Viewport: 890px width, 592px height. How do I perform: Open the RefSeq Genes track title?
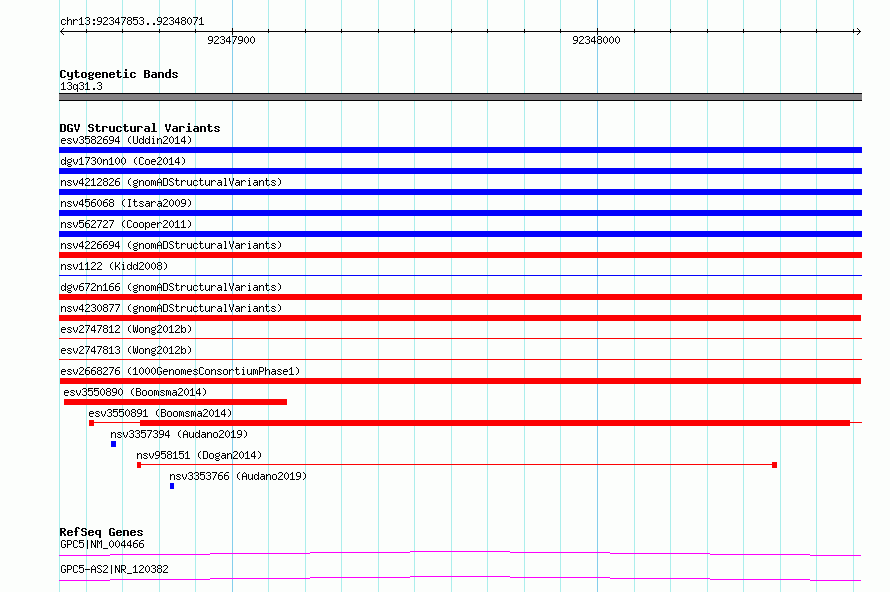pyautogui.click(x=102, y=532)
